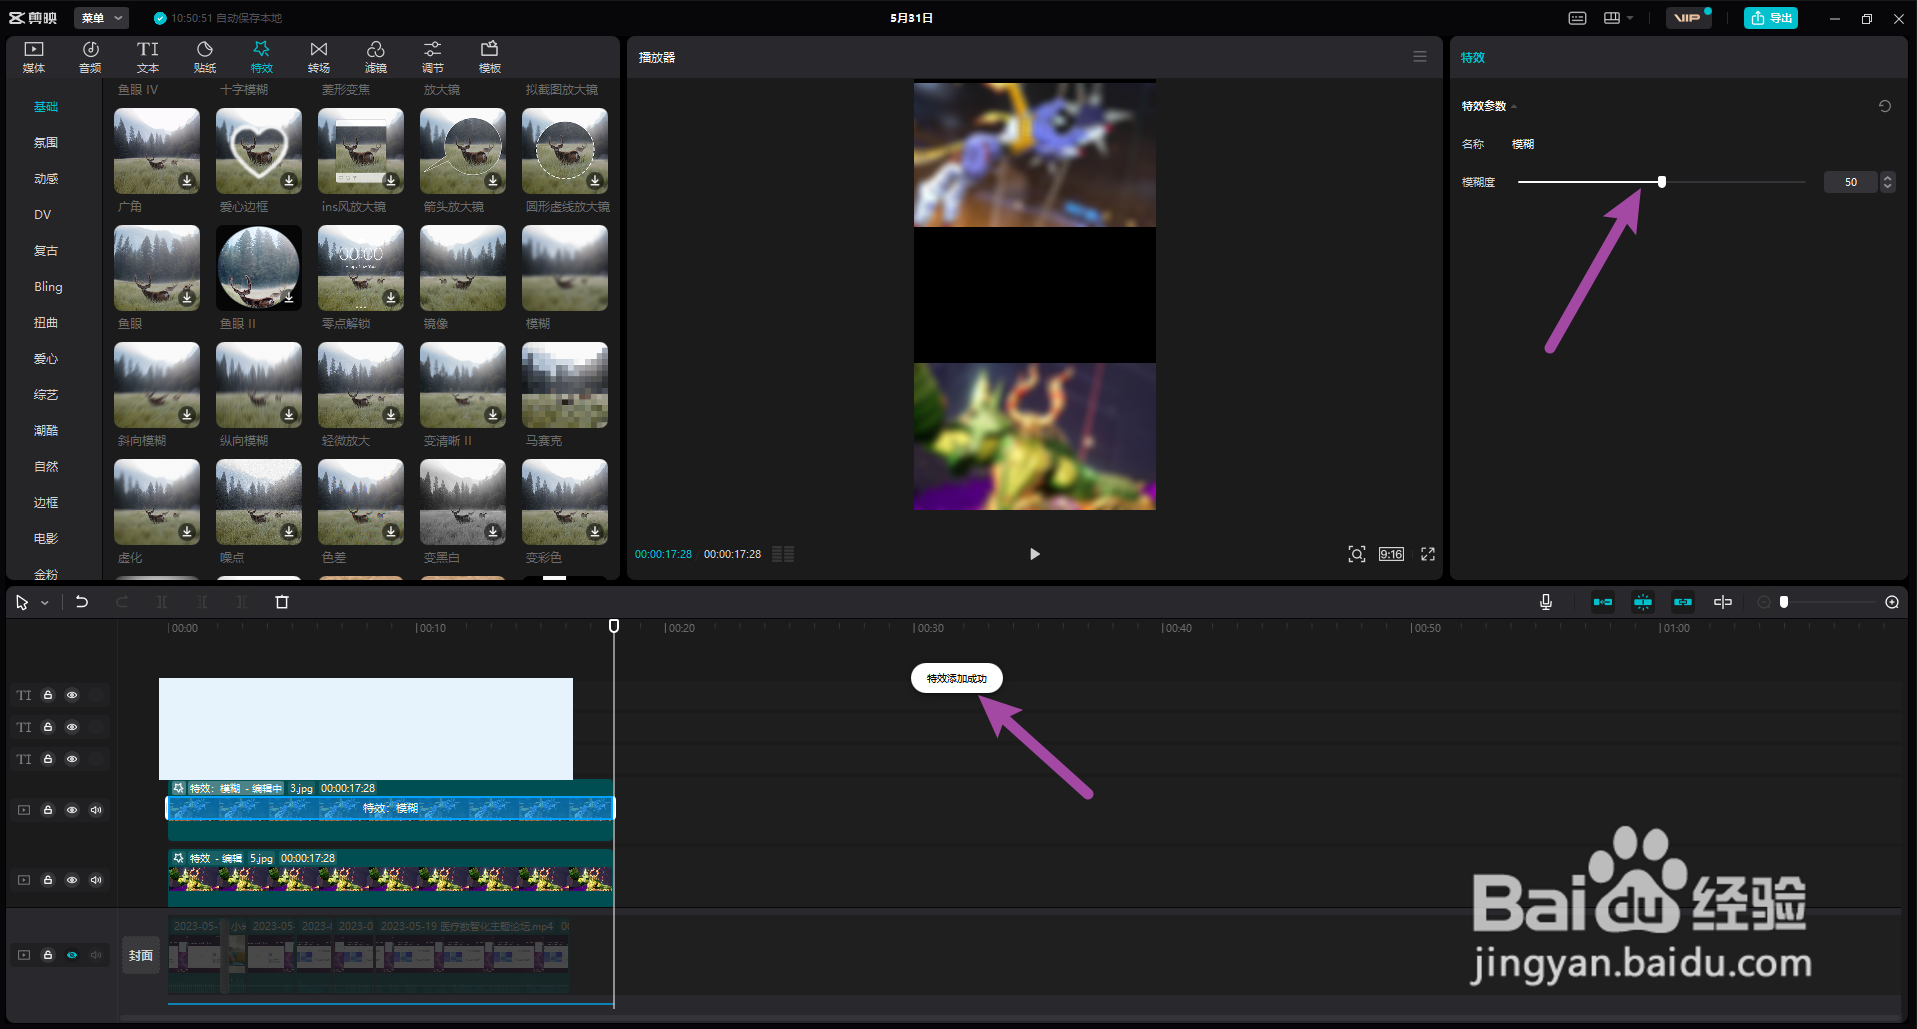Screen dimensions: 1917x1029
Task: Lock the first text track
Action: (48, 695)
